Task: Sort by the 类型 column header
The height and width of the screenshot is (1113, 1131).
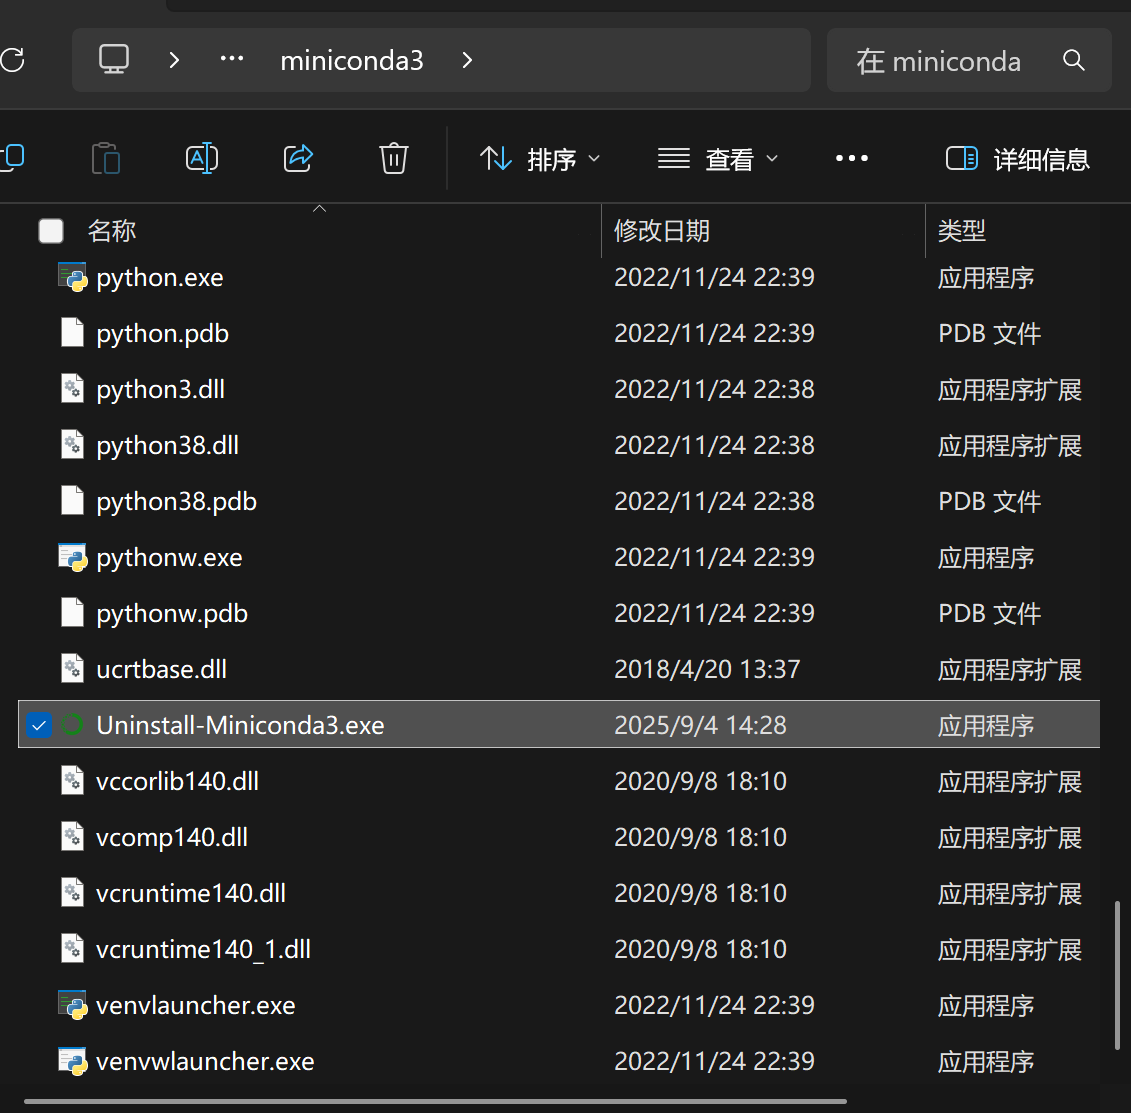Action: (x=961, y=231)
